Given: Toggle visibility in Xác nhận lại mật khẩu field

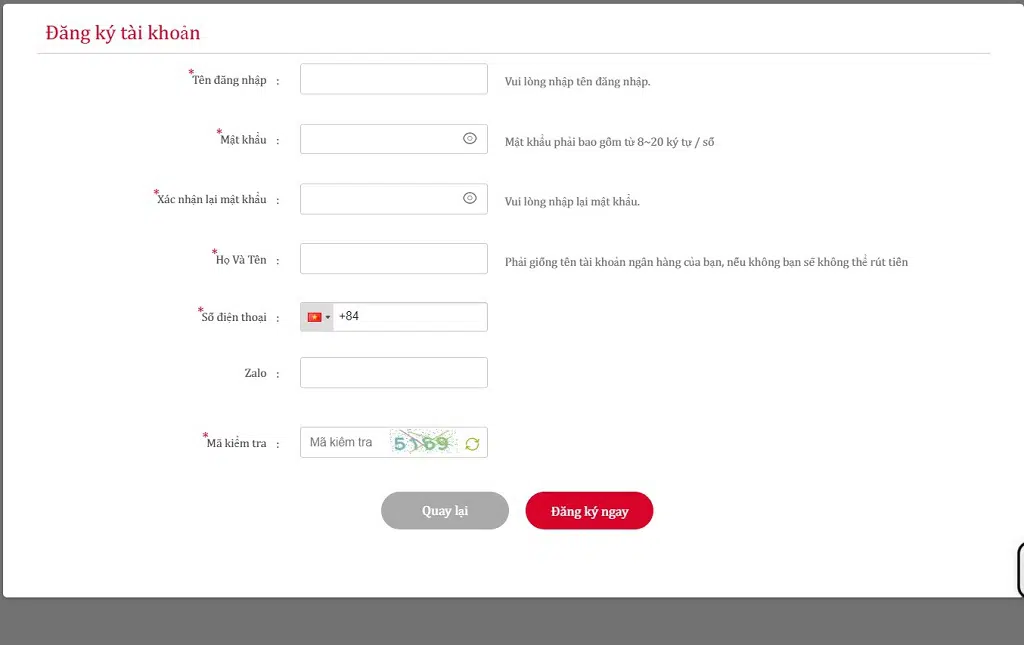Looking at the screenshot, I should pos(470,198).
